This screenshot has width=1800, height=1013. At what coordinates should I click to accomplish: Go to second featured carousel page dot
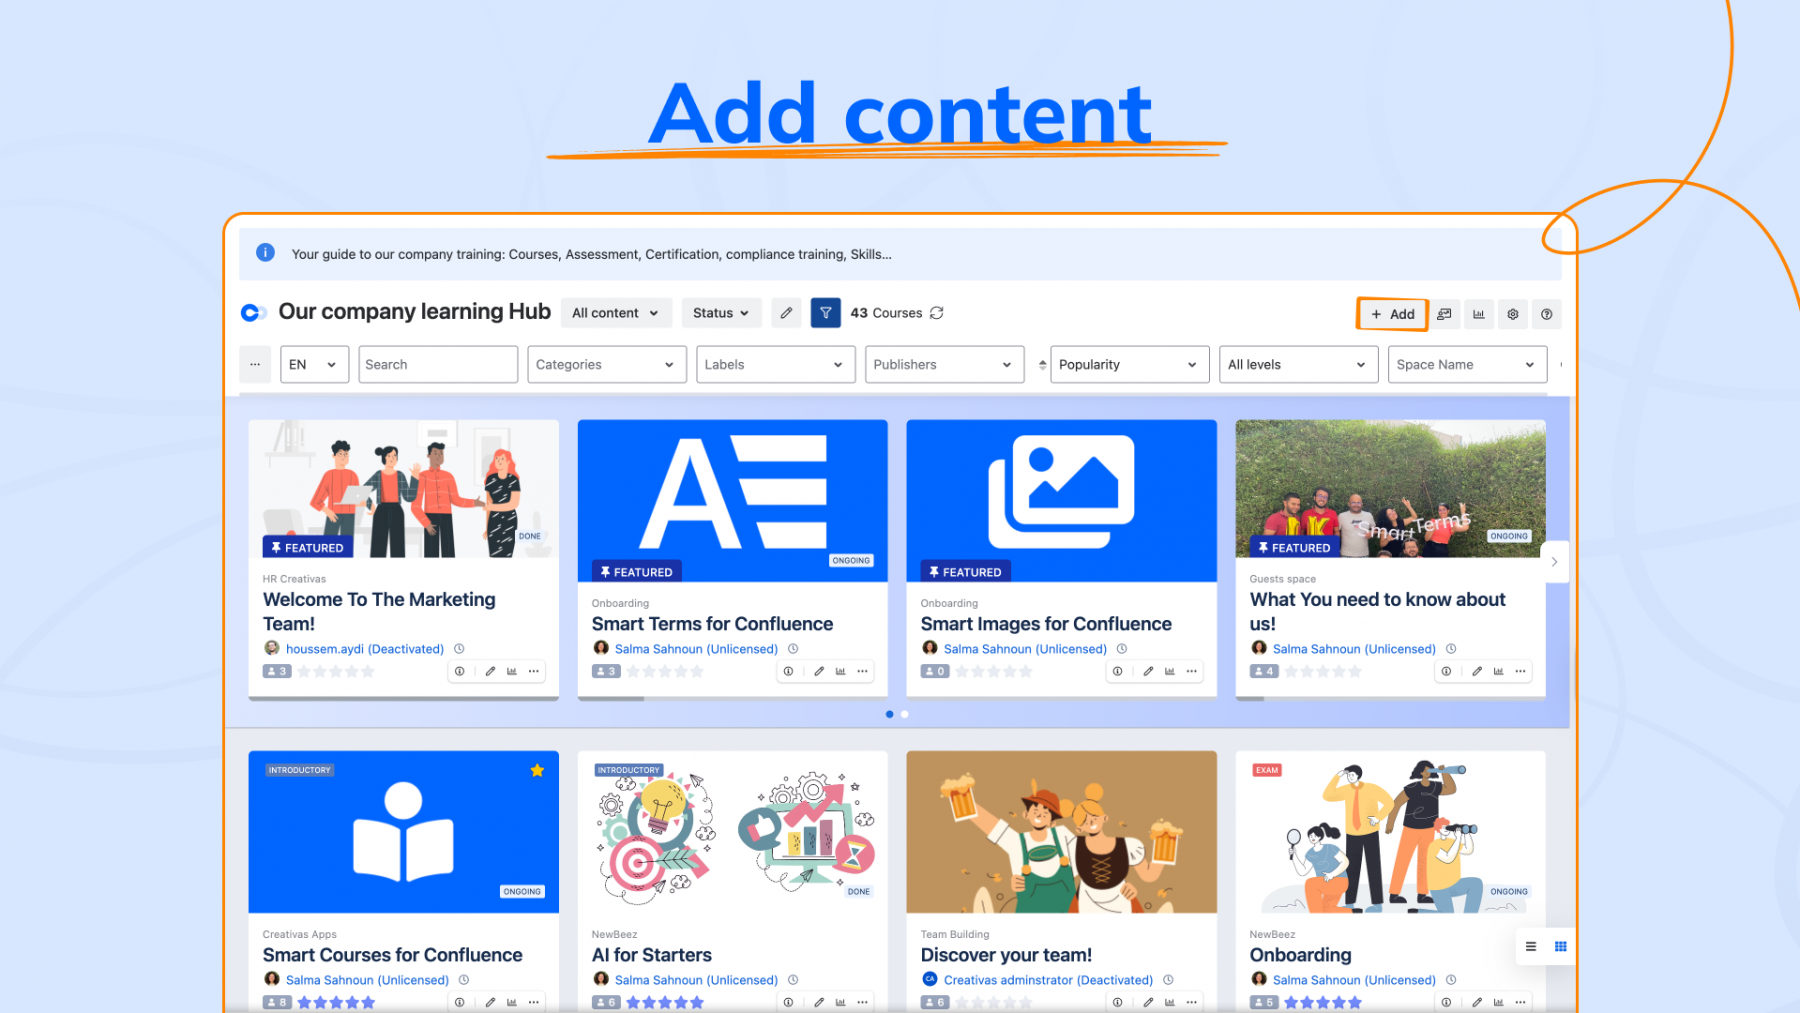(905, 714)
